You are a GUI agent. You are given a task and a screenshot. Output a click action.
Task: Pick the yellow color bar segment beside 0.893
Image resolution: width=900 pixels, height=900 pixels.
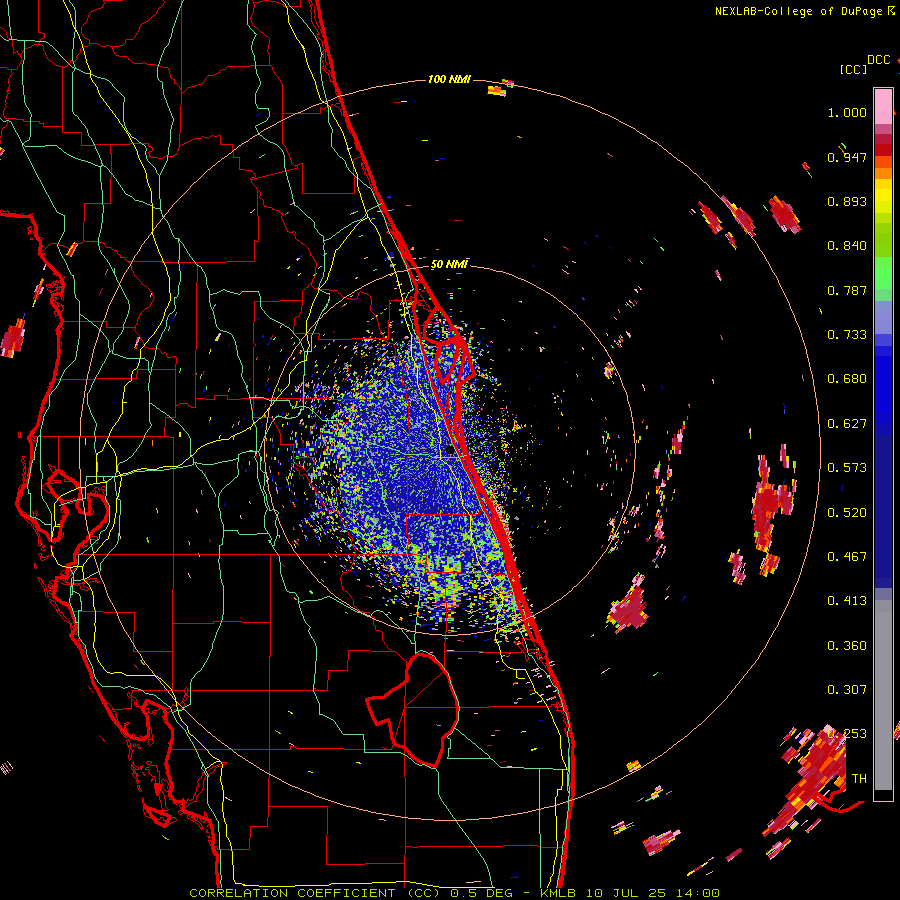883,200
